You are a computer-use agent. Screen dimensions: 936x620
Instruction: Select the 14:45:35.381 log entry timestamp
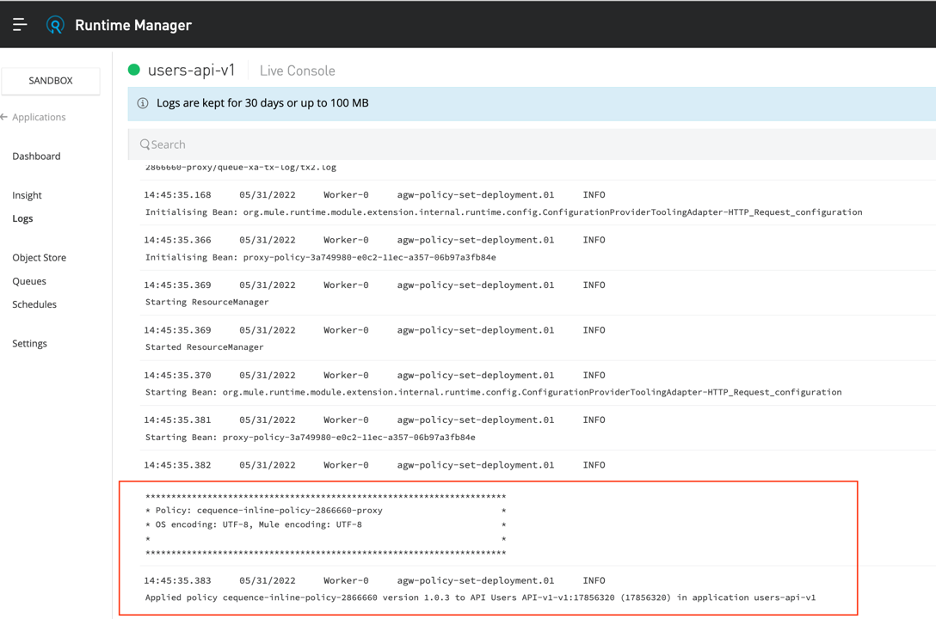point(177,420)
